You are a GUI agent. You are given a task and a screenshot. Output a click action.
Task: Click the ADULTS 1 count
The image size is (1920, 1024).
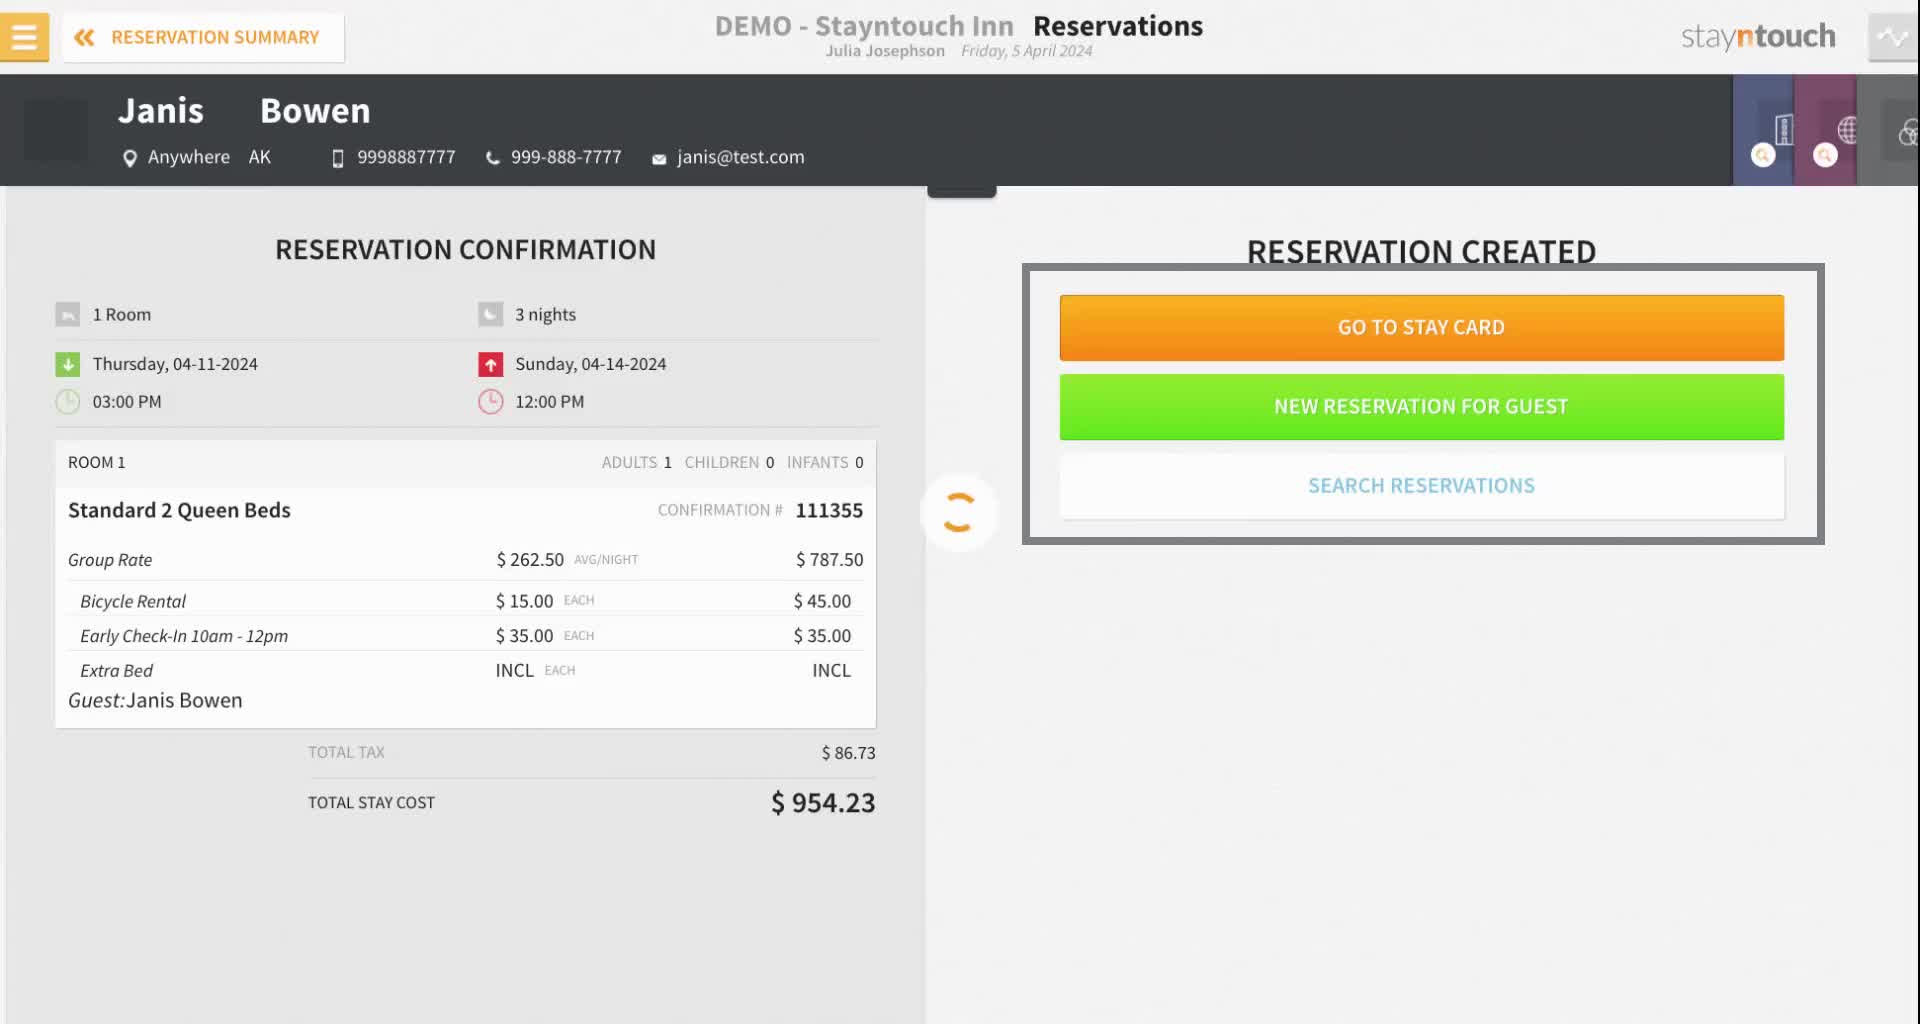coord(636,462)
